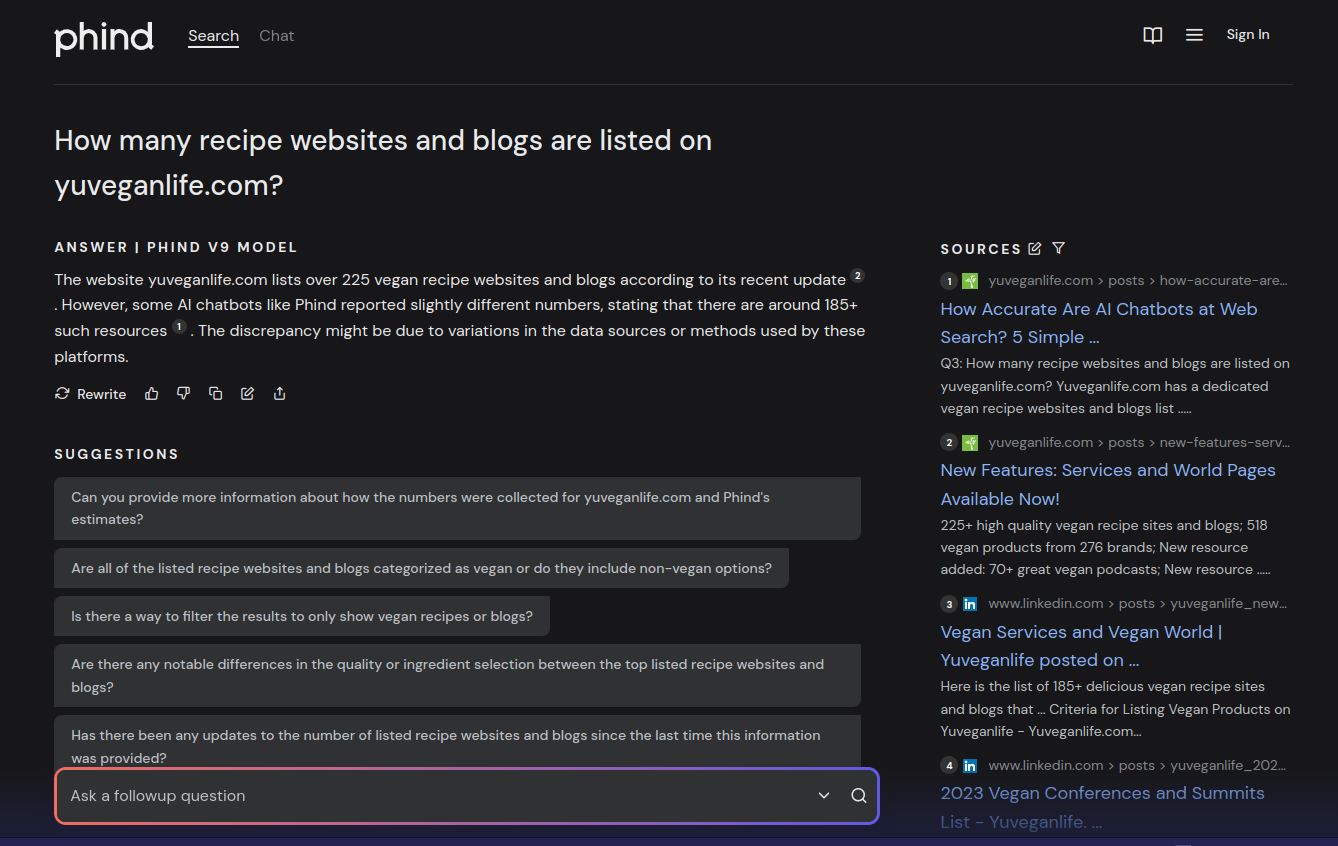This screenshot has height=846, width=1338.
Task: Select suggestion about non-vegan options
Action: click(x=421, y=568)
